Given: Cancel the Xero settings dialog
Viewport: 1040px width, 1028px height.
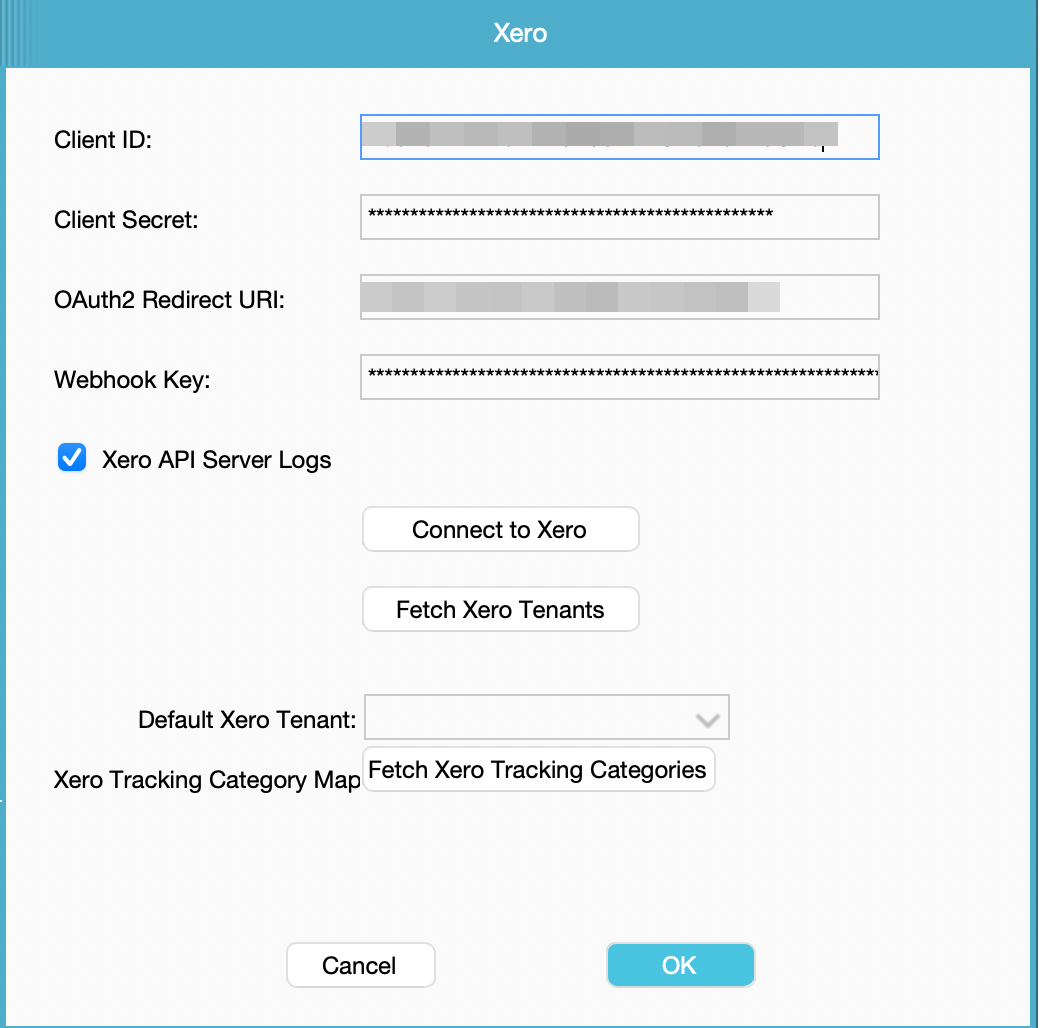Looking at the screenshot, I should [x=360, y=965].
